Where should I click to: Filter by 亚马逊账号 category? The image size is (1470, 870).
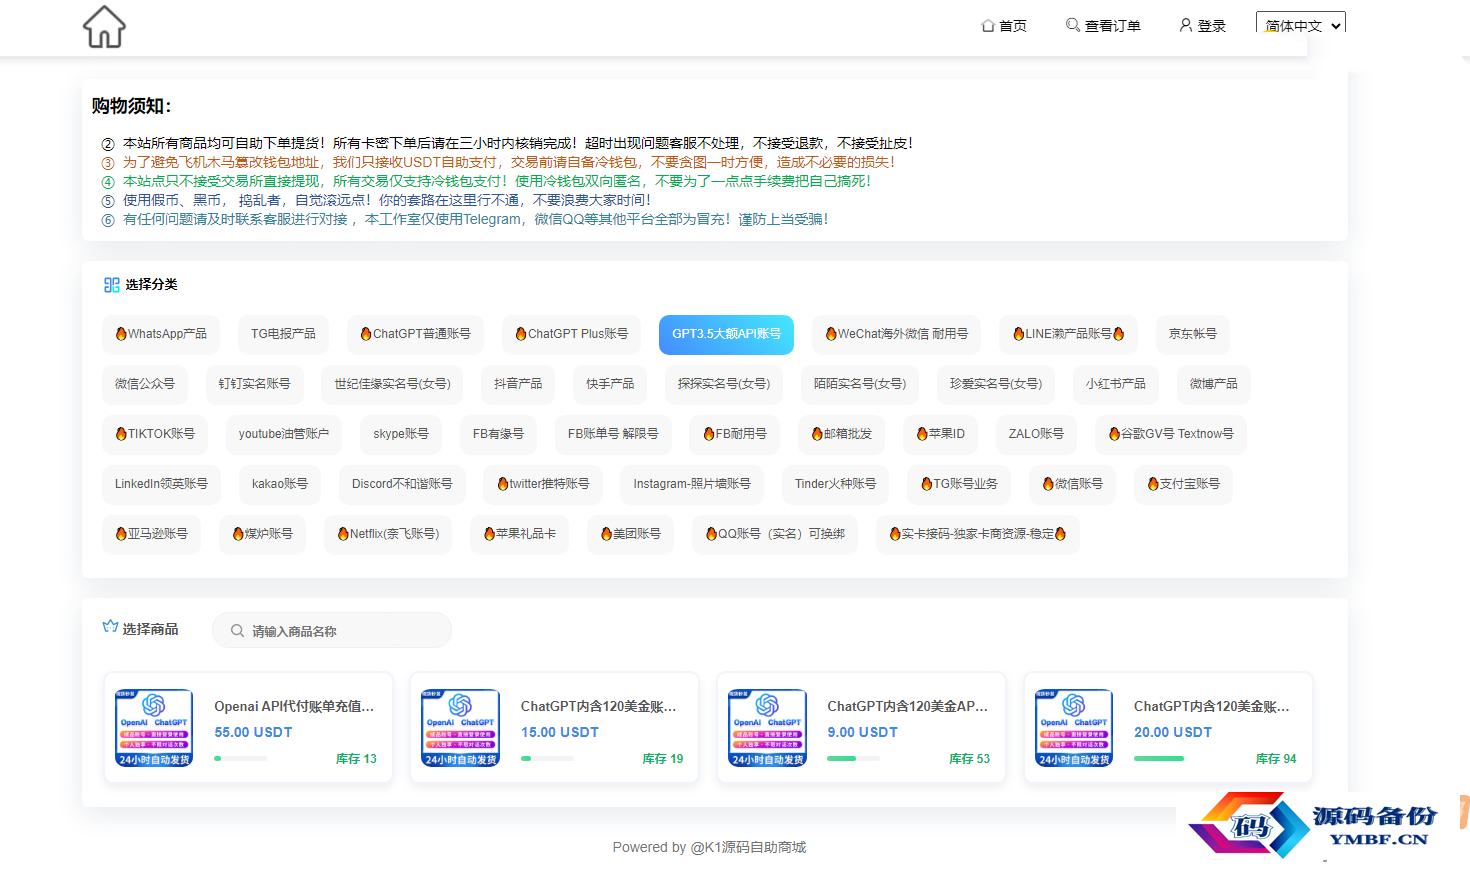[x=151, y=534]
